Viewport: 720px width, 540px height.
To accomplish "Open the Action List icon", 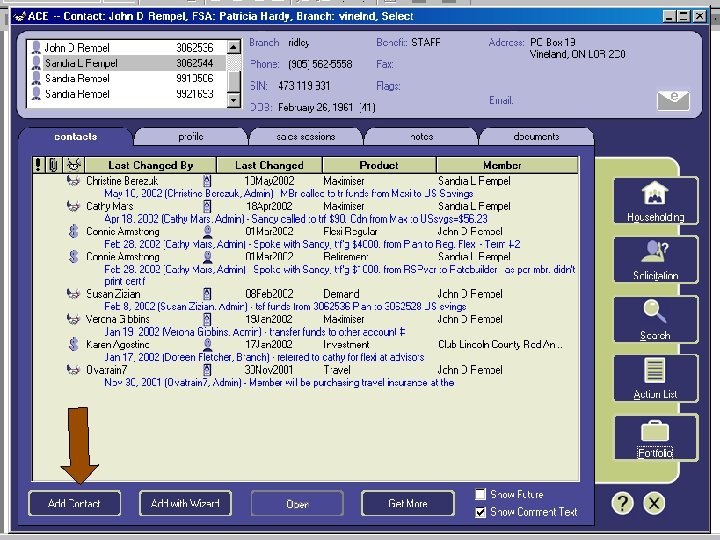I will 655,378.
